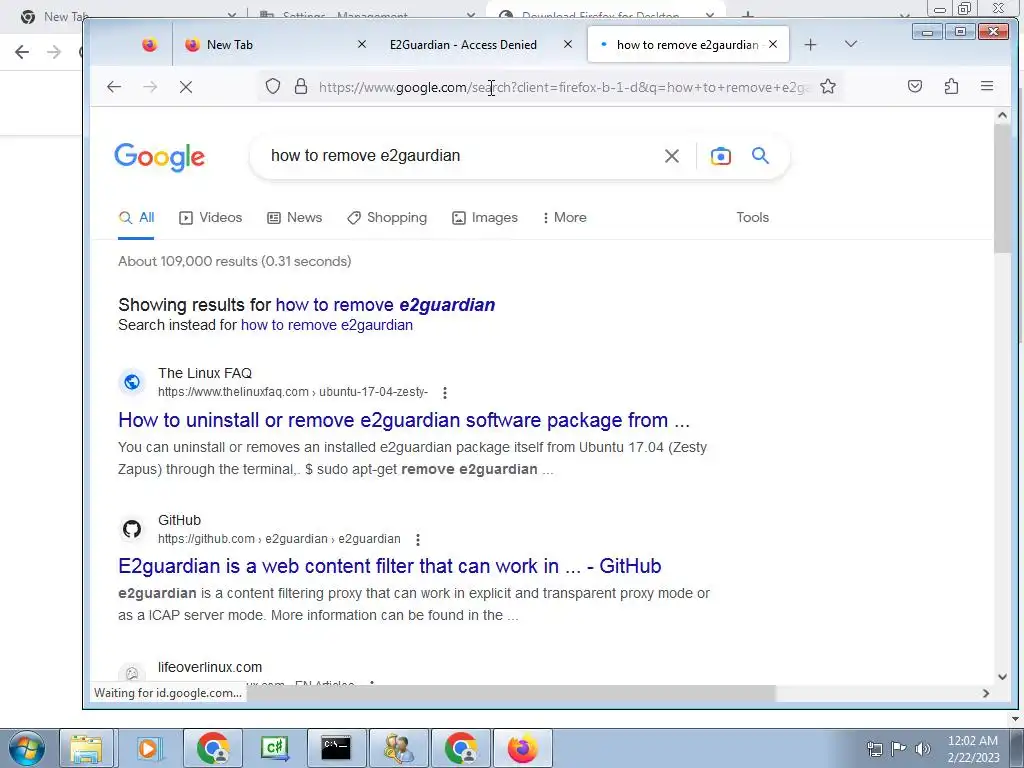The height and width of the screenshot is (768, 1024).
Task: Open the C# editor taskbar icon
Action: pyautogui.click(x=274, y=748)
